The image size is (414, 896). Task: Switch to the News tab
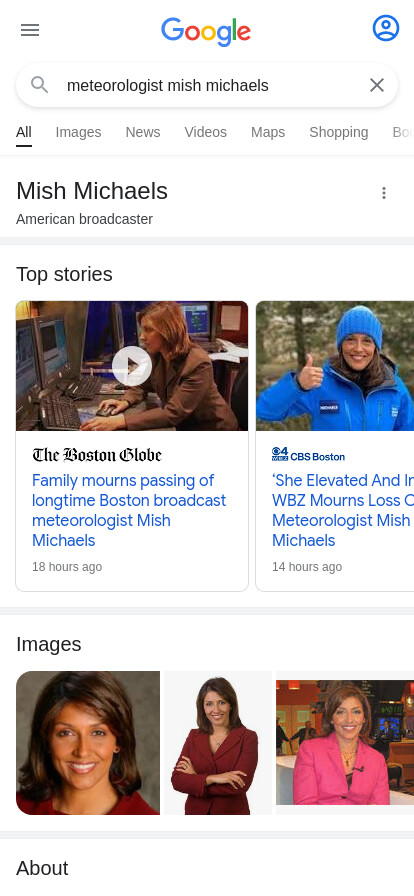point(143,132)
